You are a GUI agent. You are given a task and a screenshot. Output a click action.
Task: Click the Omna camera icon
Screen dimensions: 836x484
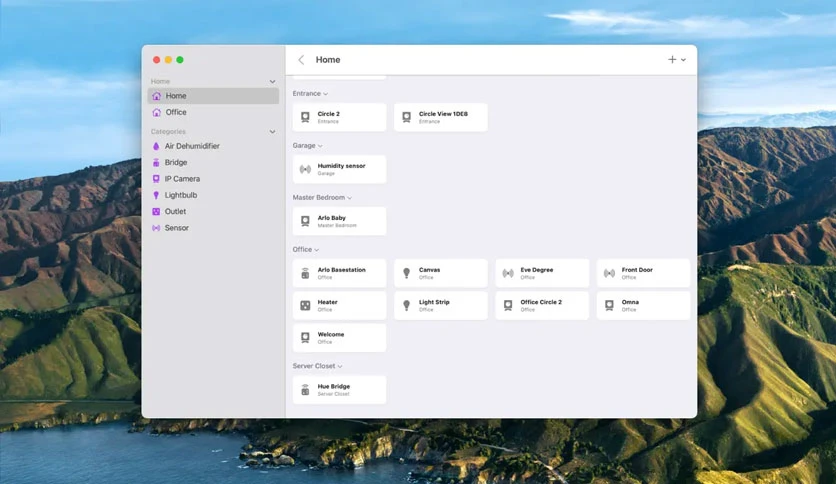point(609,305)
